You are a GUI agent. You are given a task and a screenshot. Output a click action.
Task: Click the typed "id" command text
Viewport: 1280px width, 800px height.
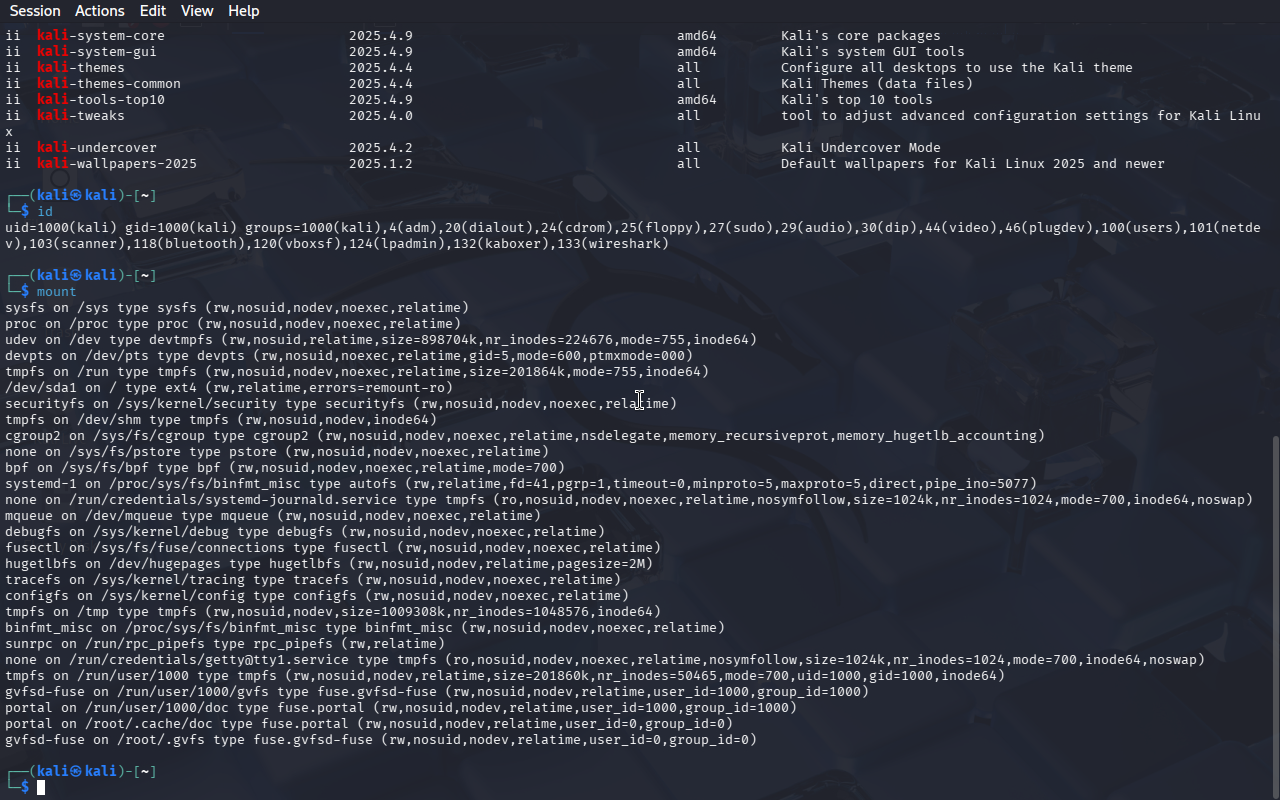45,212
